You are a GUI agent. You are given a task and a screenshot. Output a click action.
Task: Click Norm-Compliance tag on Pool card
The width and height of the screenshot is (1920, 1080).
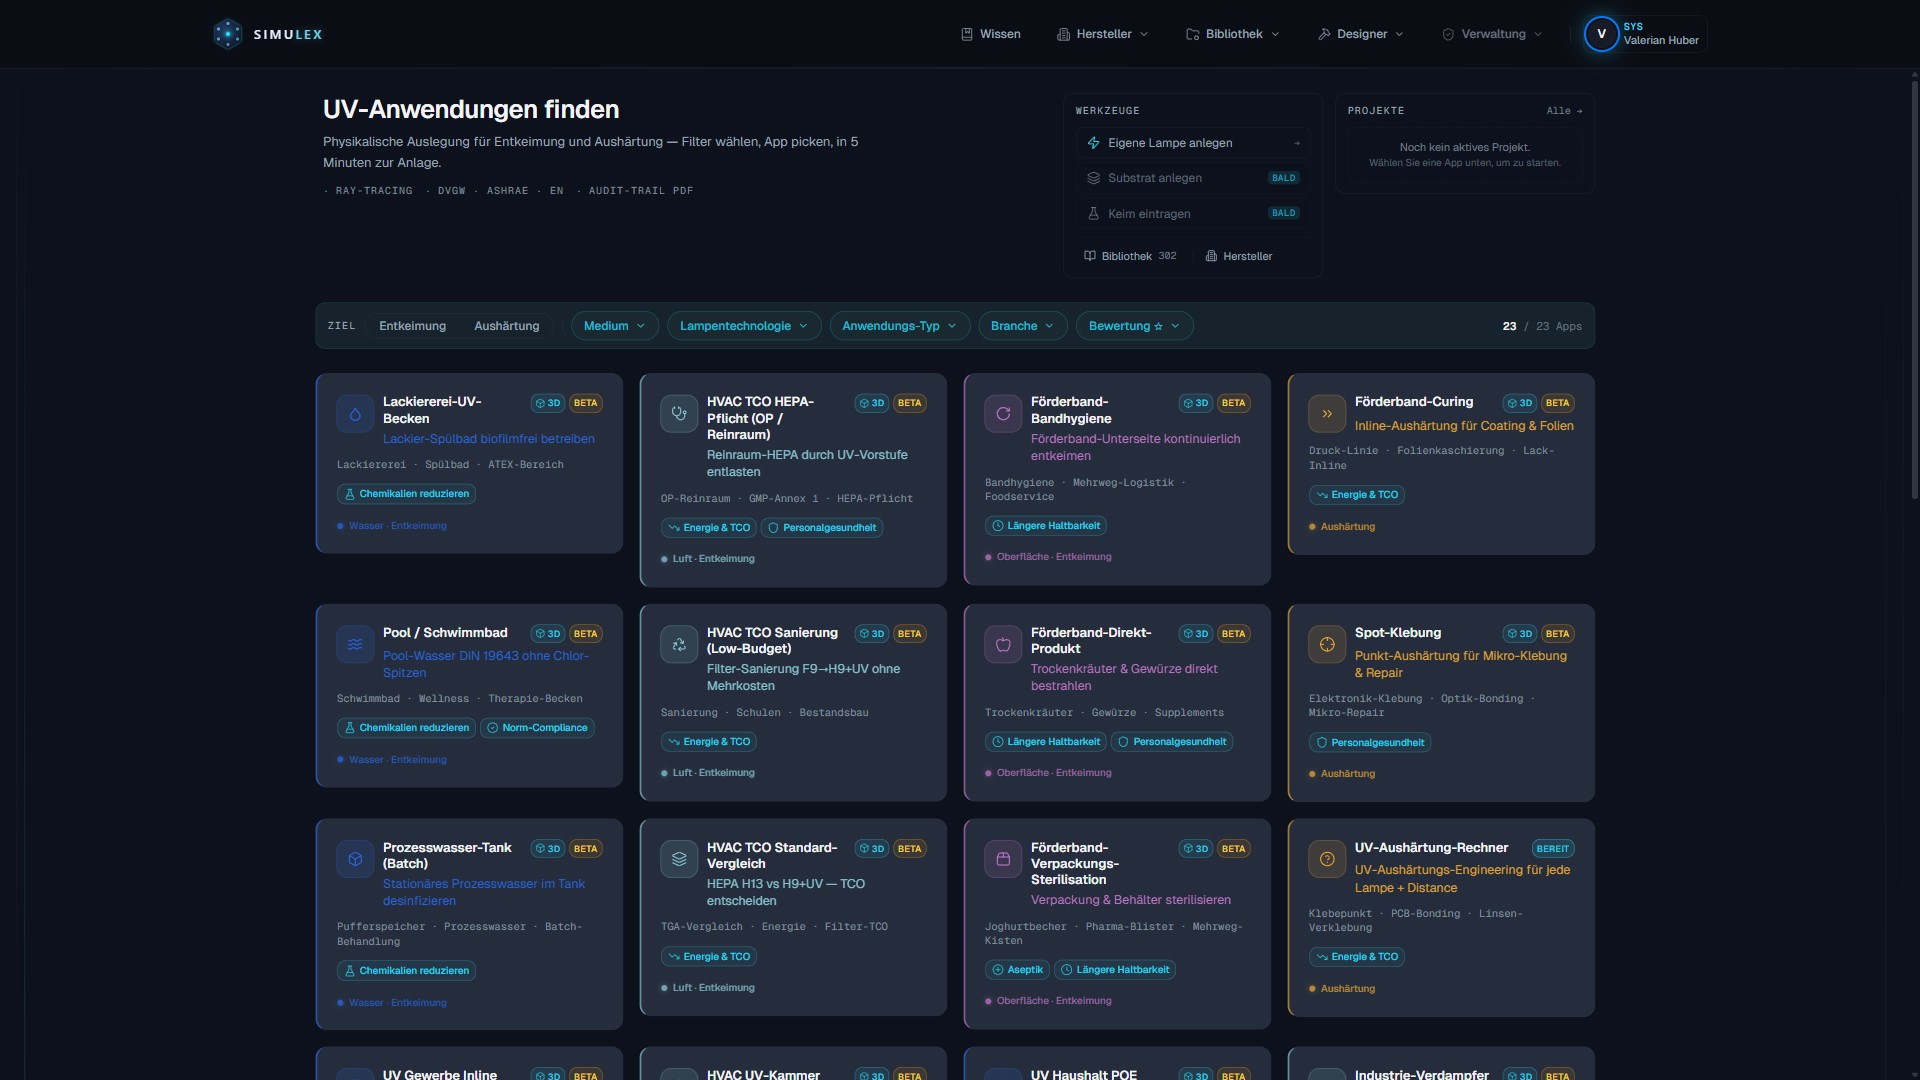pyautogui.click(x=537, y=728)
